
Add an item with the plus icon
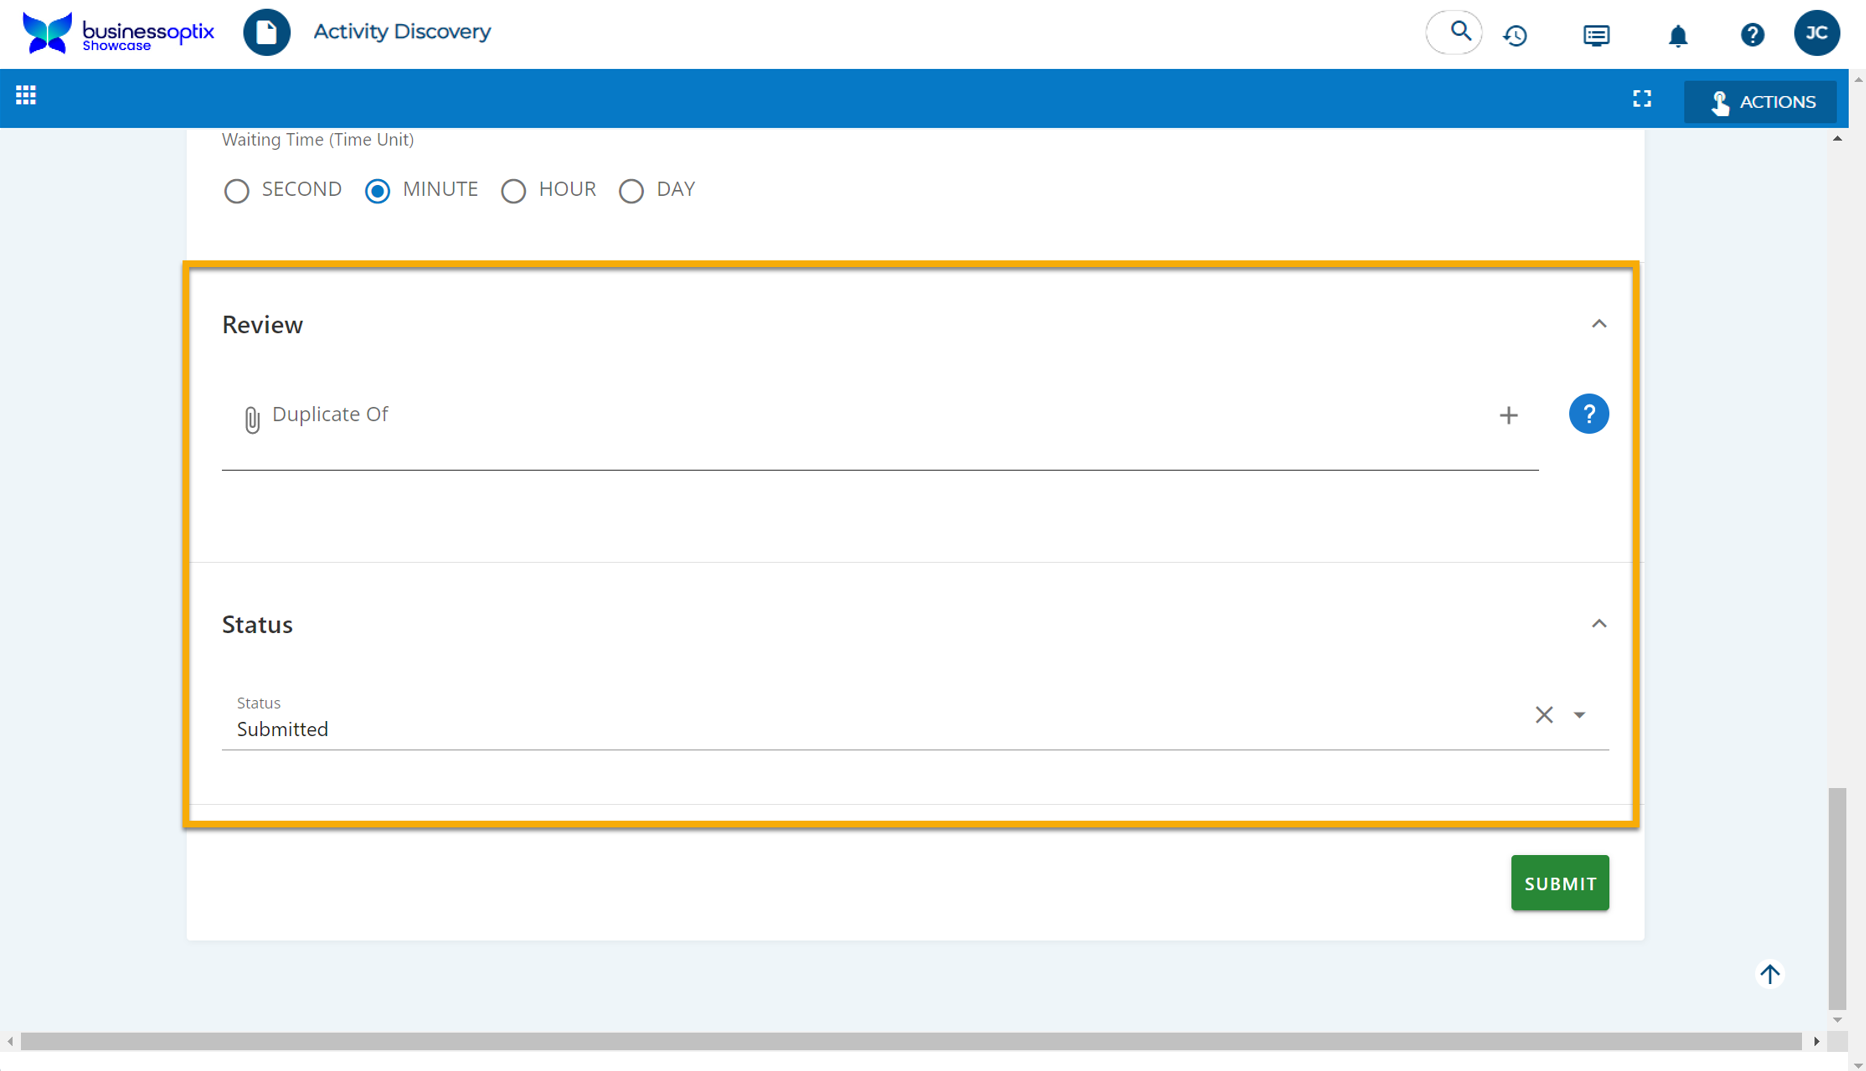1509,415
